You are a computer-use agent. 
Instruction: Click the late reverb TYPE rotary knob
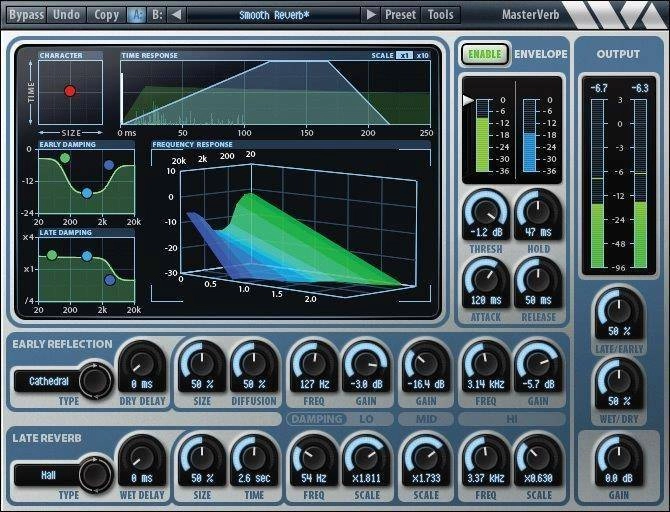click(x=95, y=474)
